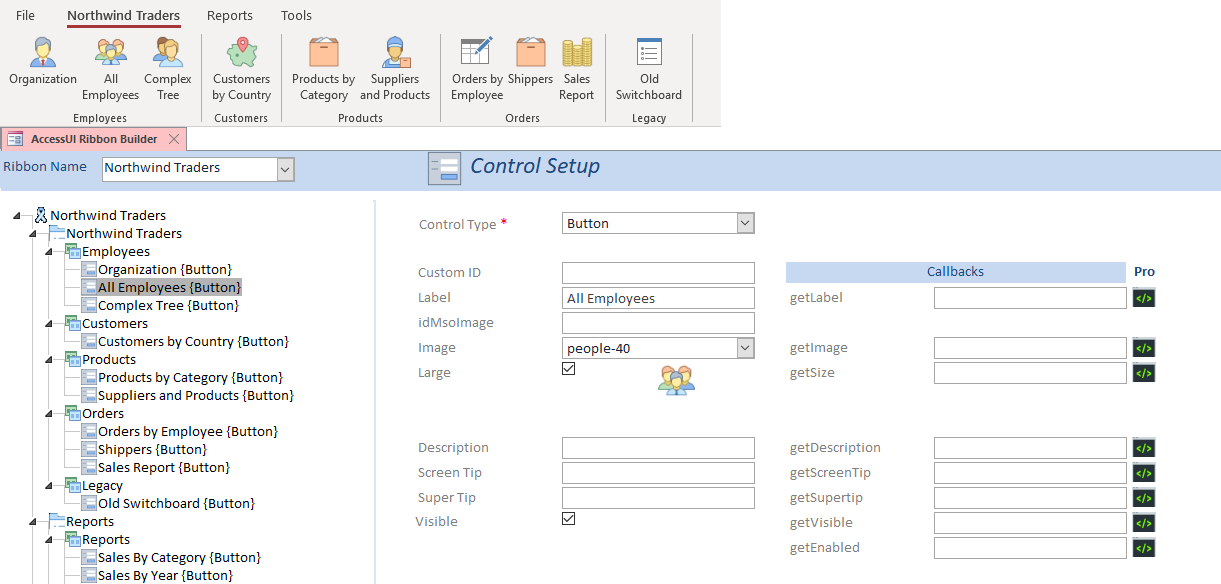Open the Sales Report ribbon button
Image resolution: width=1221 pixels, height=584 pixels.
[x=577, y=69]
